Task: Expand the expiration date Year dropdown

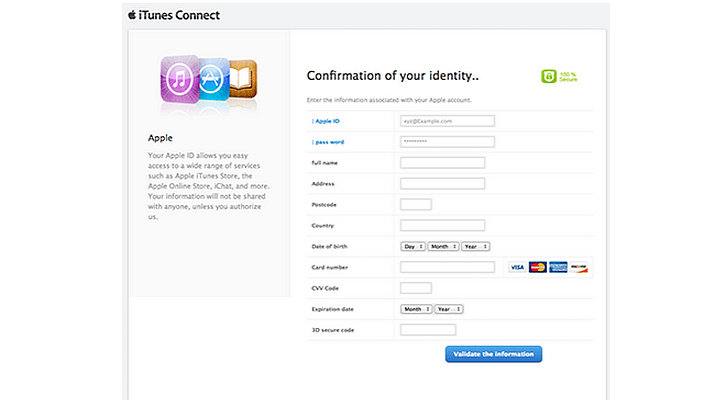Action: pos(449,309)
